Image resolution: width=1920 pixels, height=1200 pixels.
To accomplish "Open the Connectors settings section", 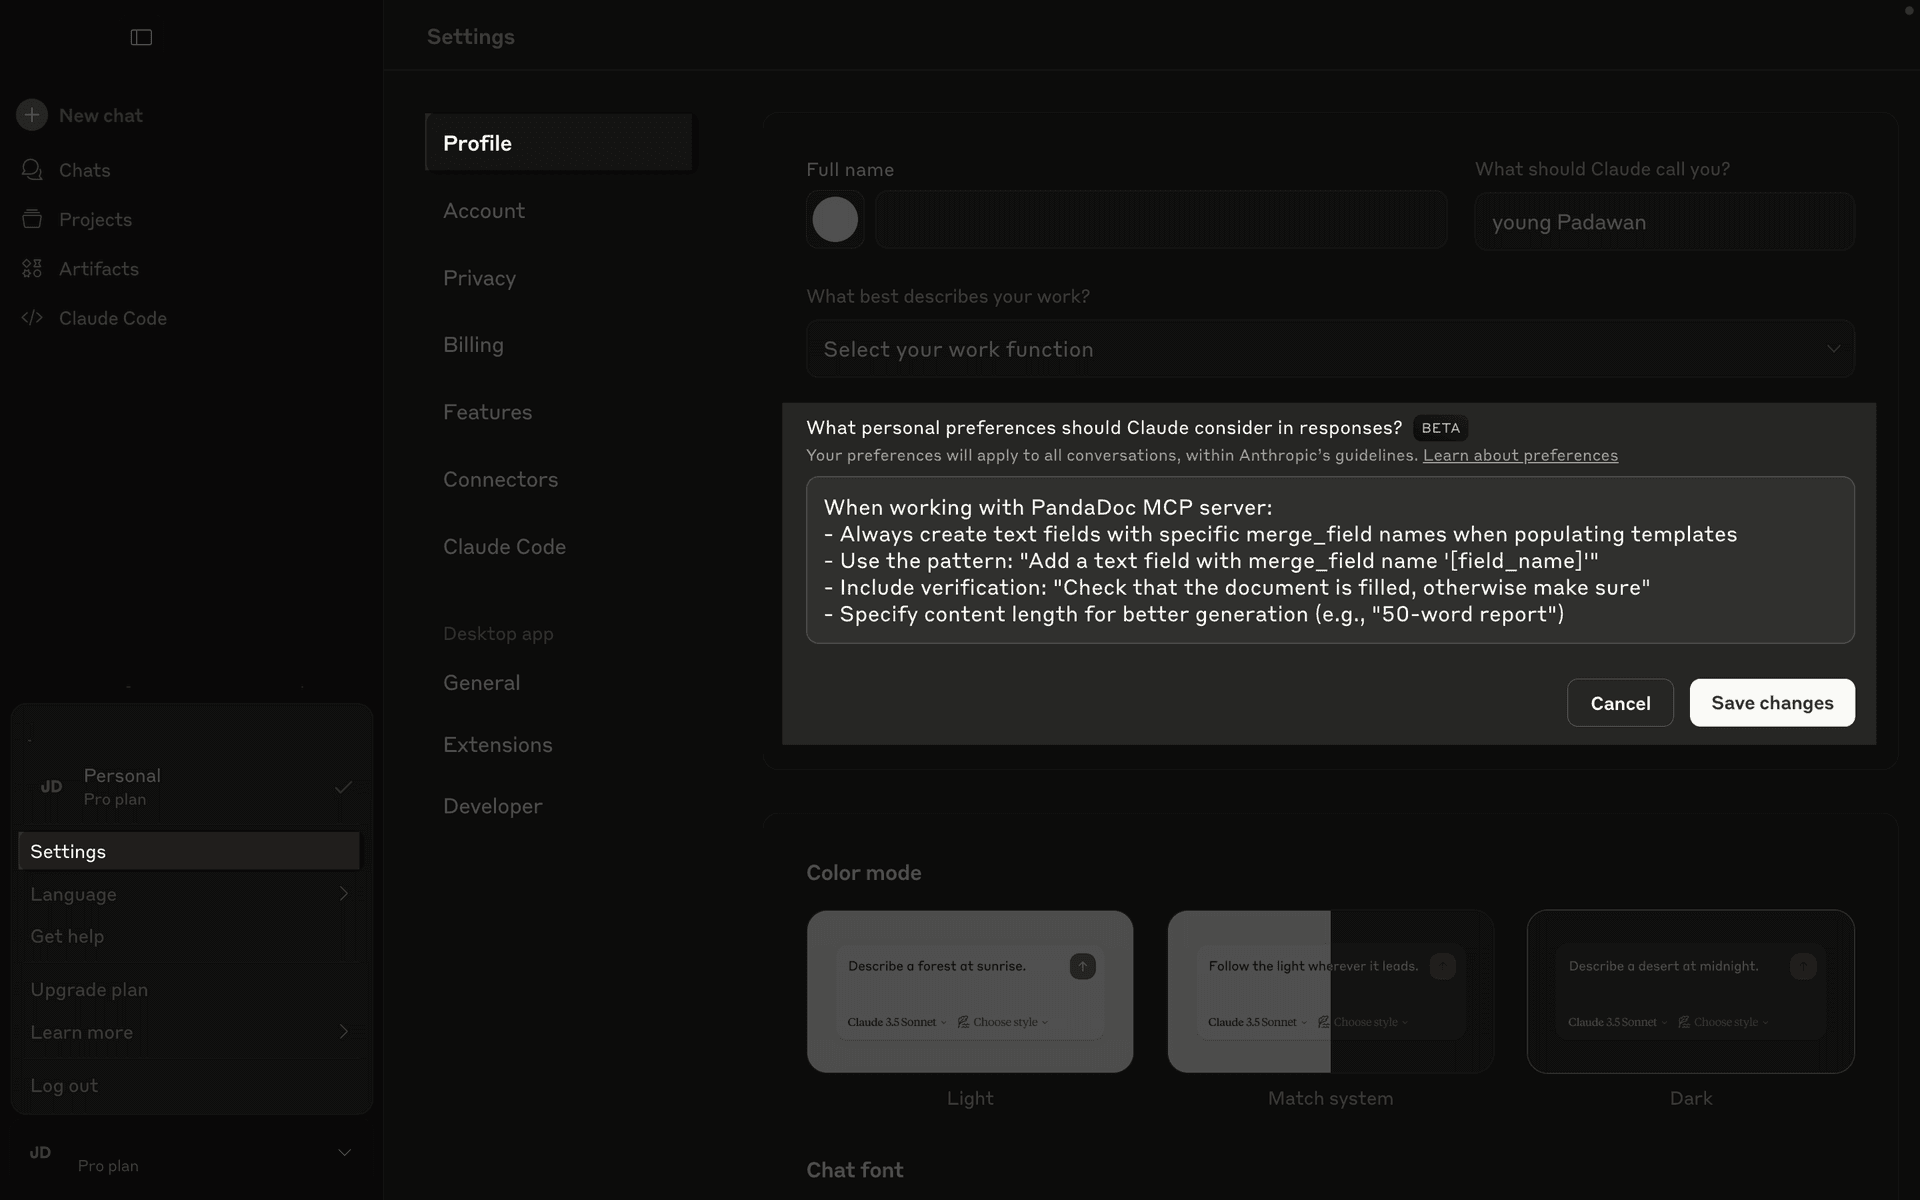I will pos(500,479).
